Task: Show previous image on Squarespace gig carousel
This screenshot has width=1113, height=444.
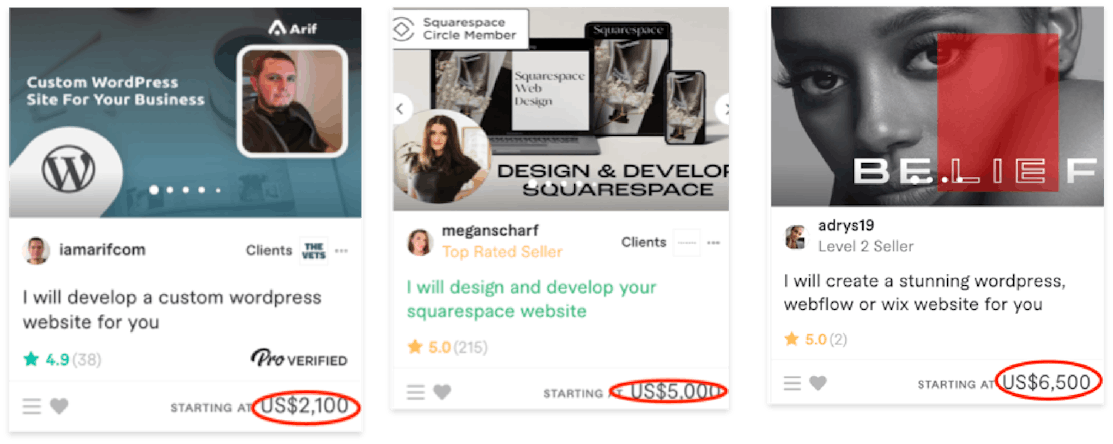Action: tap(401, 109)
